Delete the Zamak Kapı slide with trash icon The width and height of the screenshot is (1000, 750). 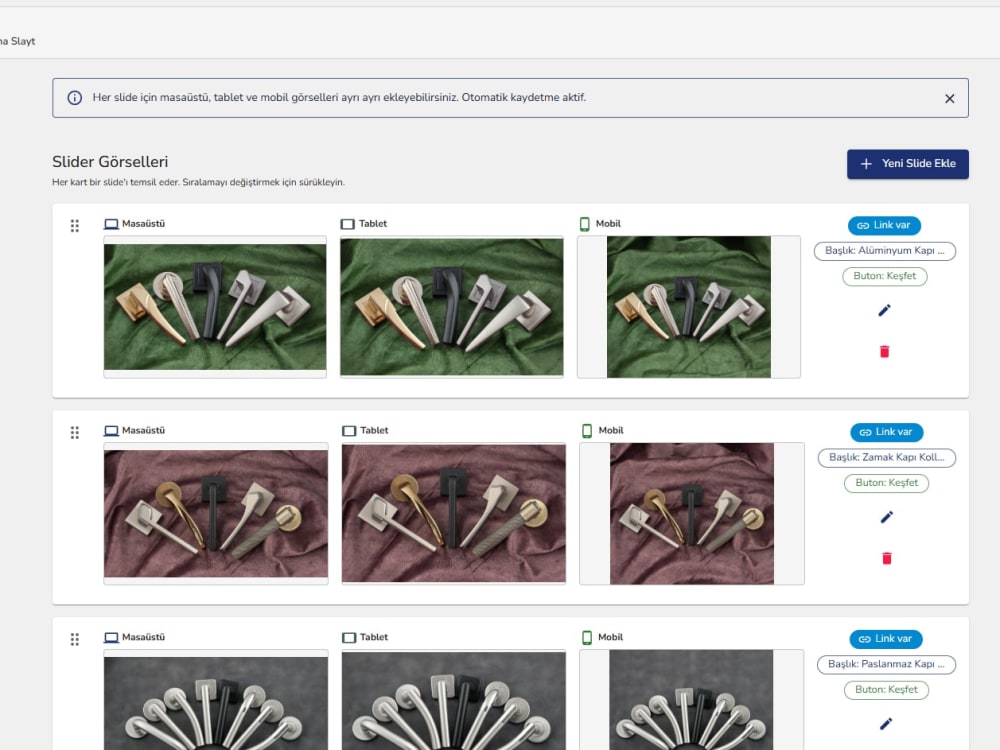pyautogui.click(x=886, y=558)
